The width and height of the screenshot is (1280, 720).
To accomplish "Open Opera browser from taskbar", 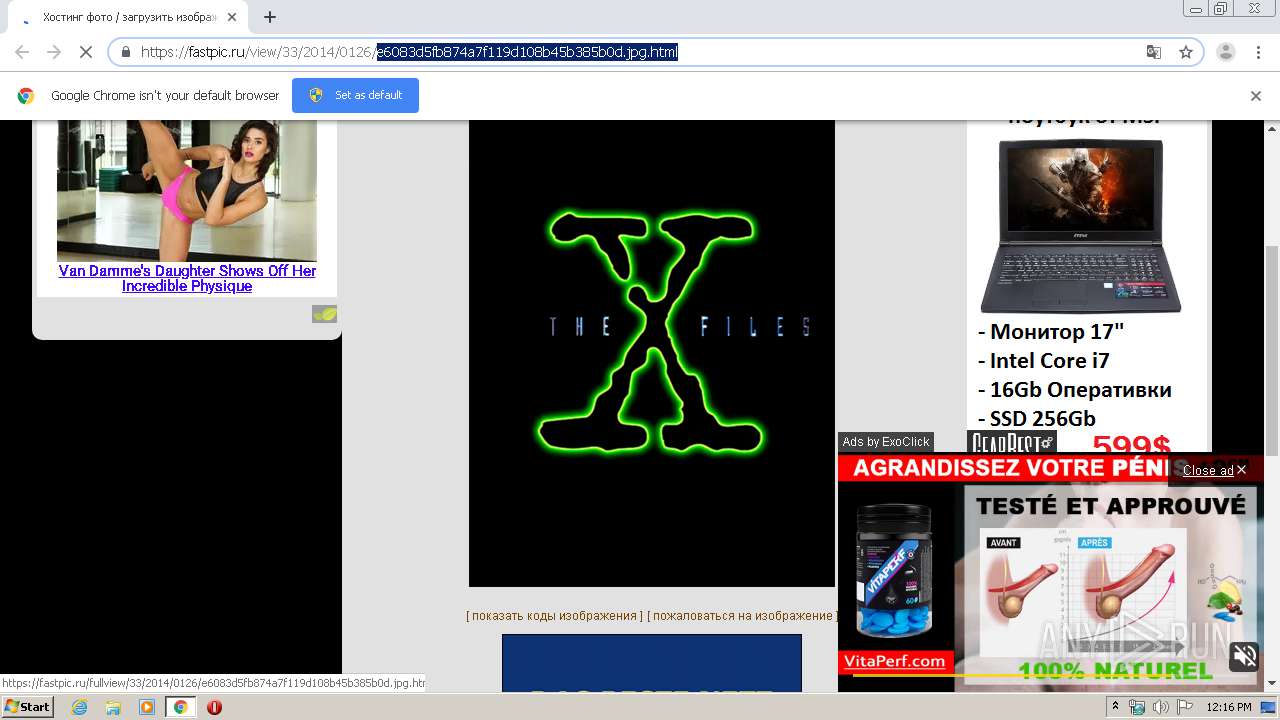I will pos(214,707).
